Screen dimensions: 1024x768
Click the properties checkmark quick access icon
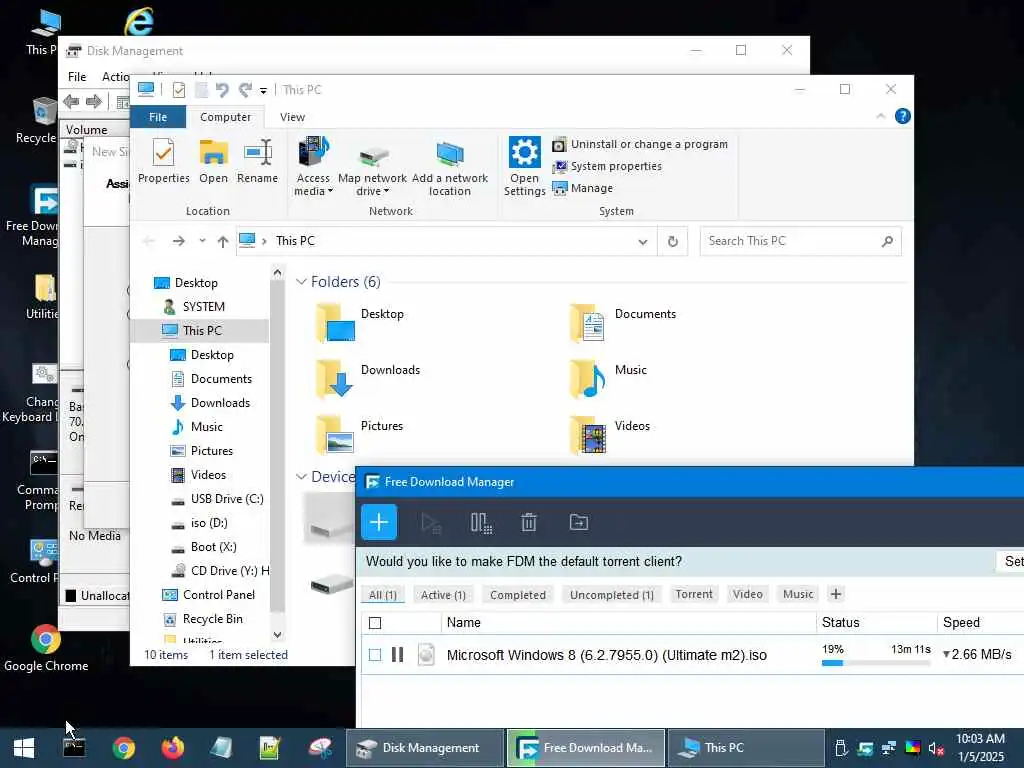178,90
